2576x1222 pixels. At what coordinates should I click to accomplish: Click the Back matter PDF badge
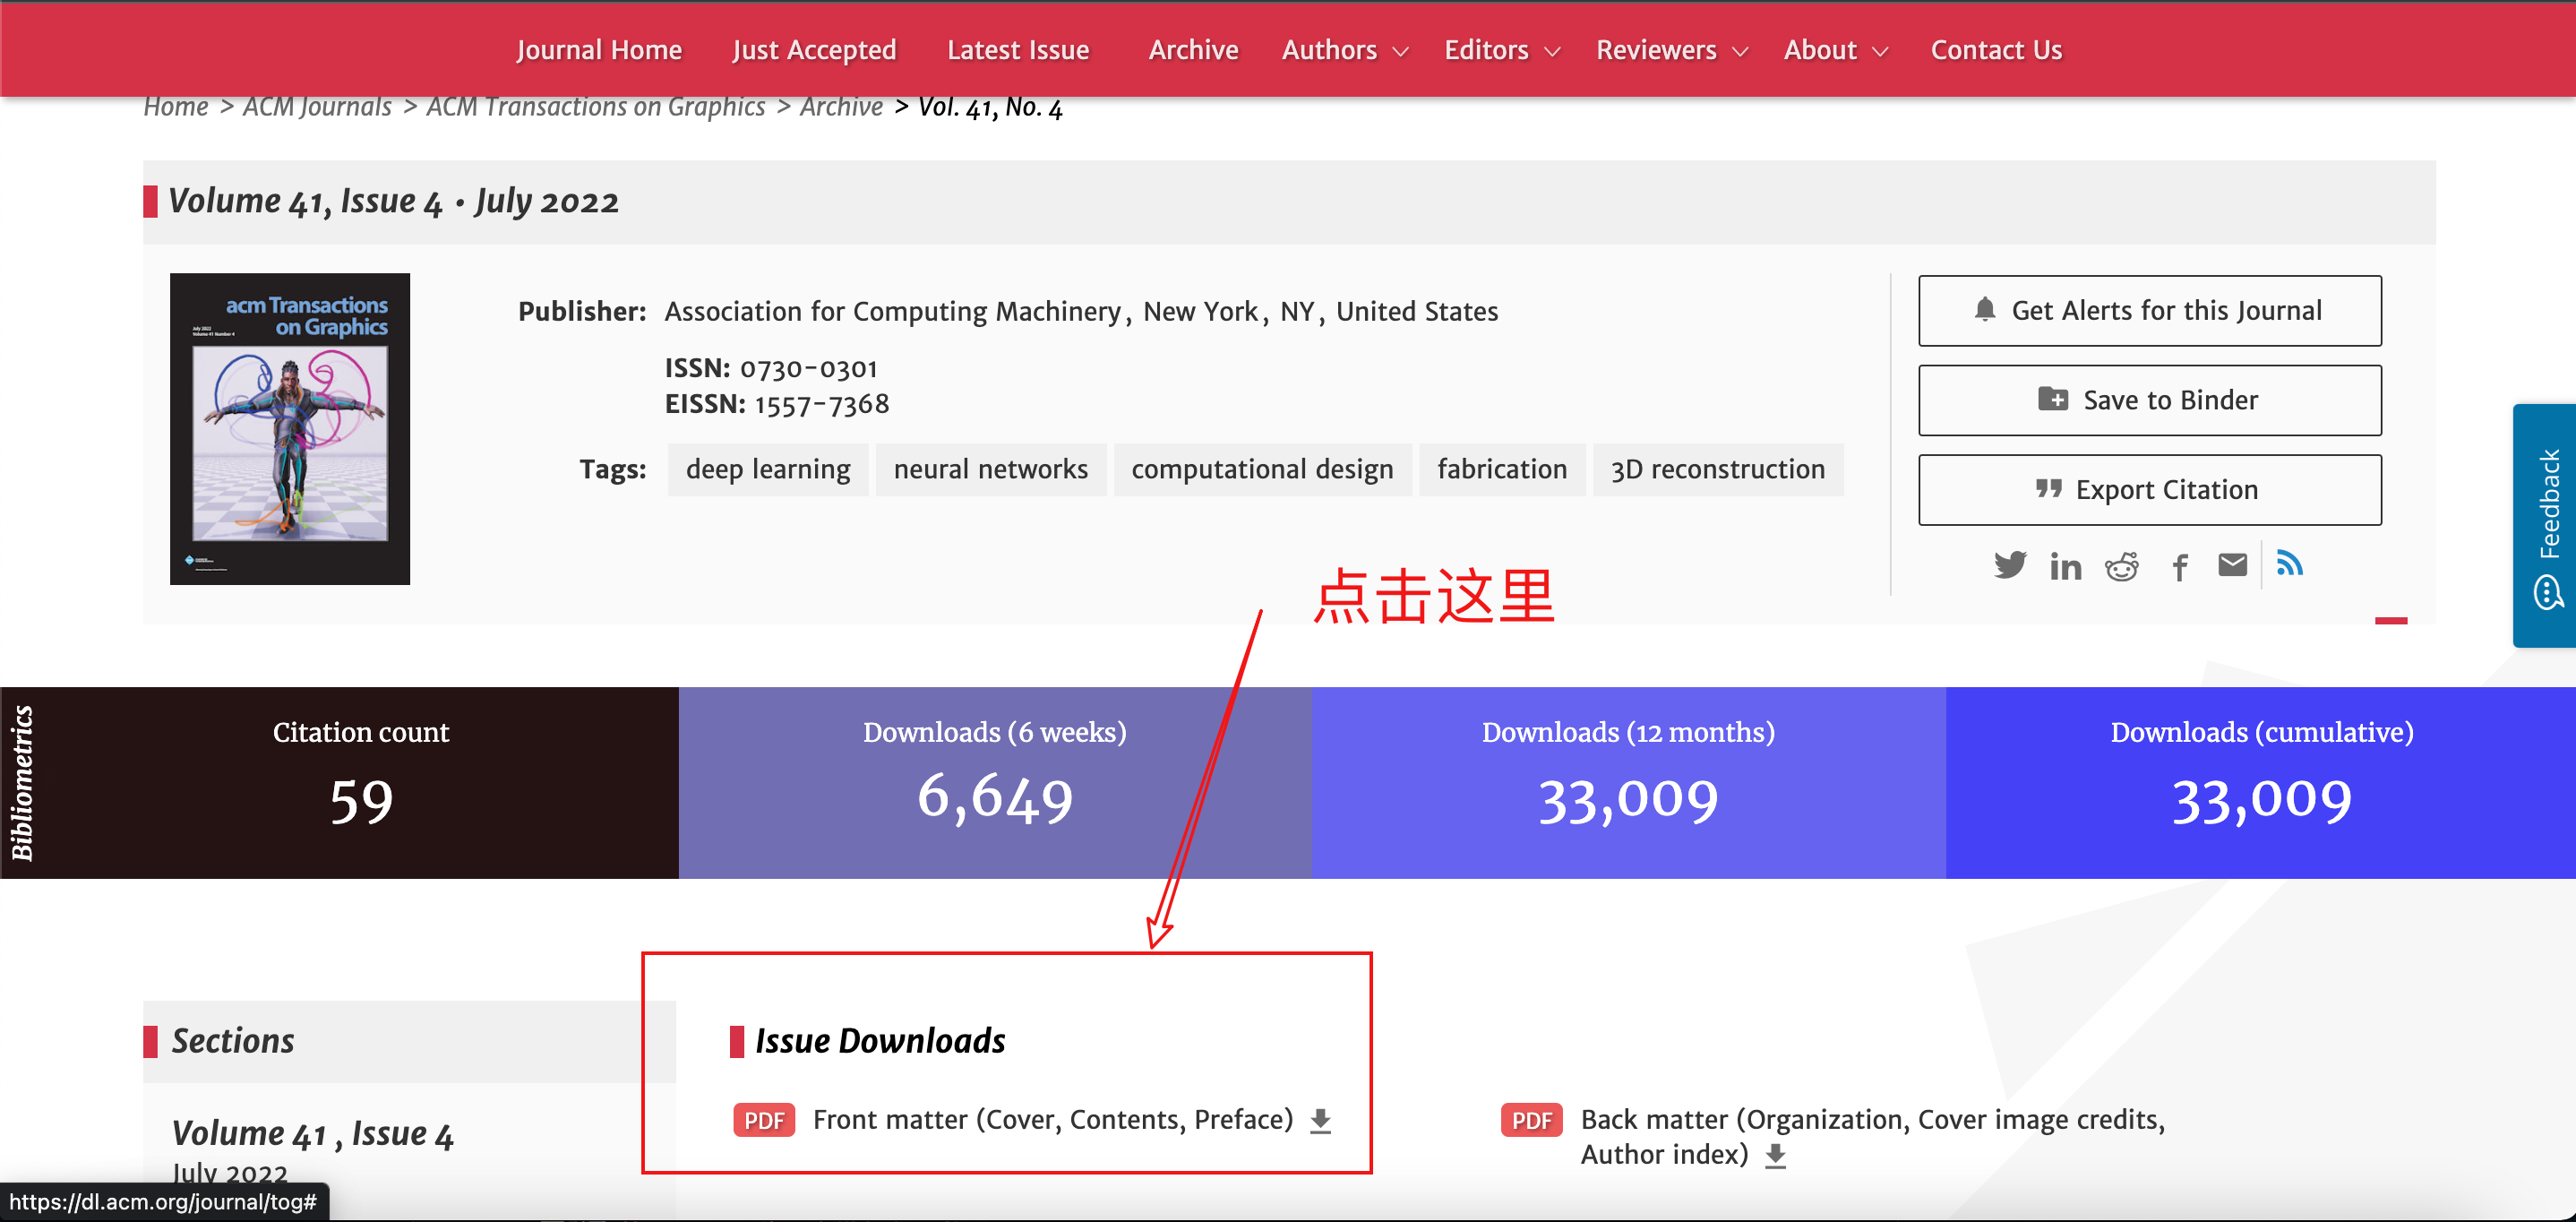pyautogui.click(x=1531, y=1120)
